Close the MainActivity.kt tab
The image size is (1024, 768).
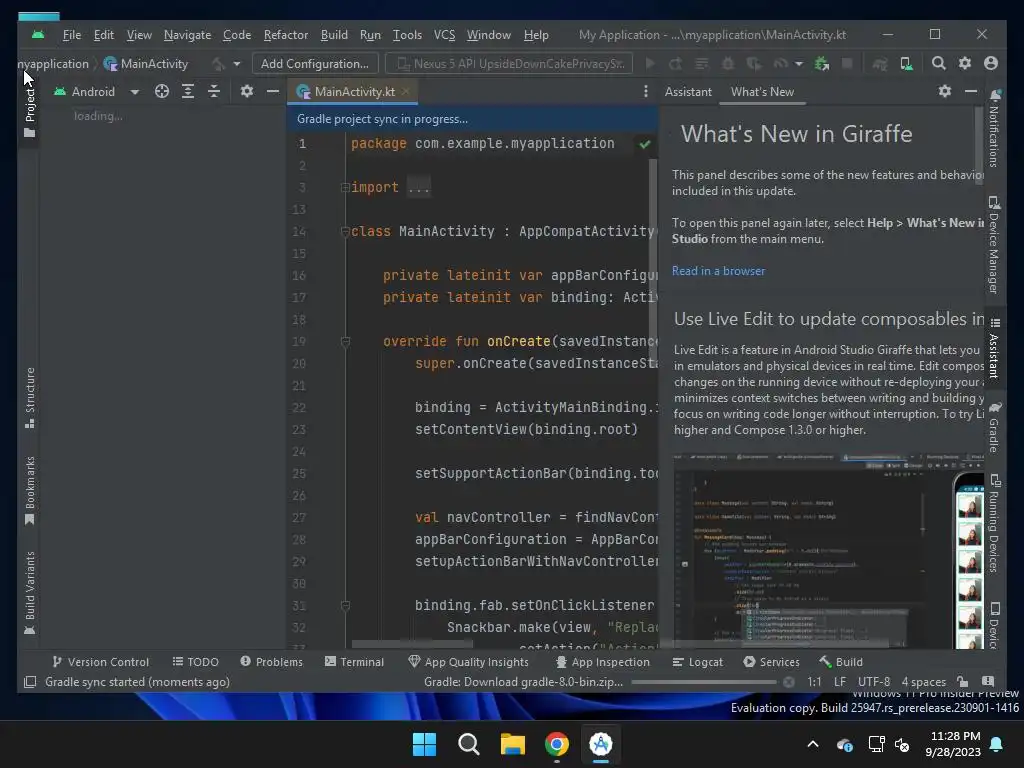click(406, 91)
